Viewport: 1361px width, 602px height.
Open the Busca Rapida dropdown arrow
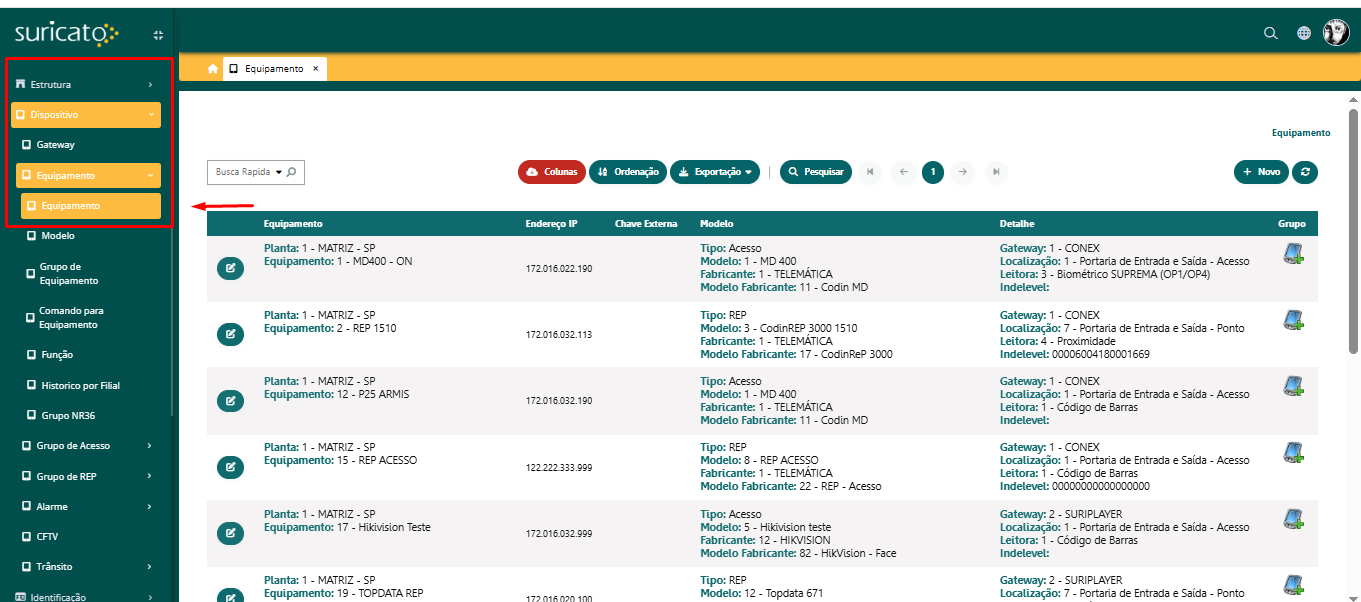[x=279, y=172]
